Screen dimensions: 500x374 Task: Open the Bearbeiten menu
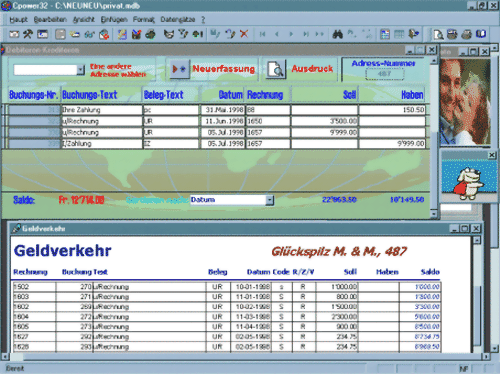coord(50,20)
